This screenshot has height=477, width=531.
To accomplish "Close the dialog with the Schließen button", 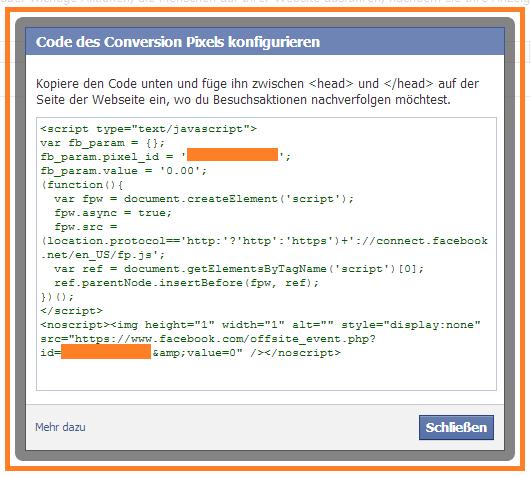I will 456,427.
